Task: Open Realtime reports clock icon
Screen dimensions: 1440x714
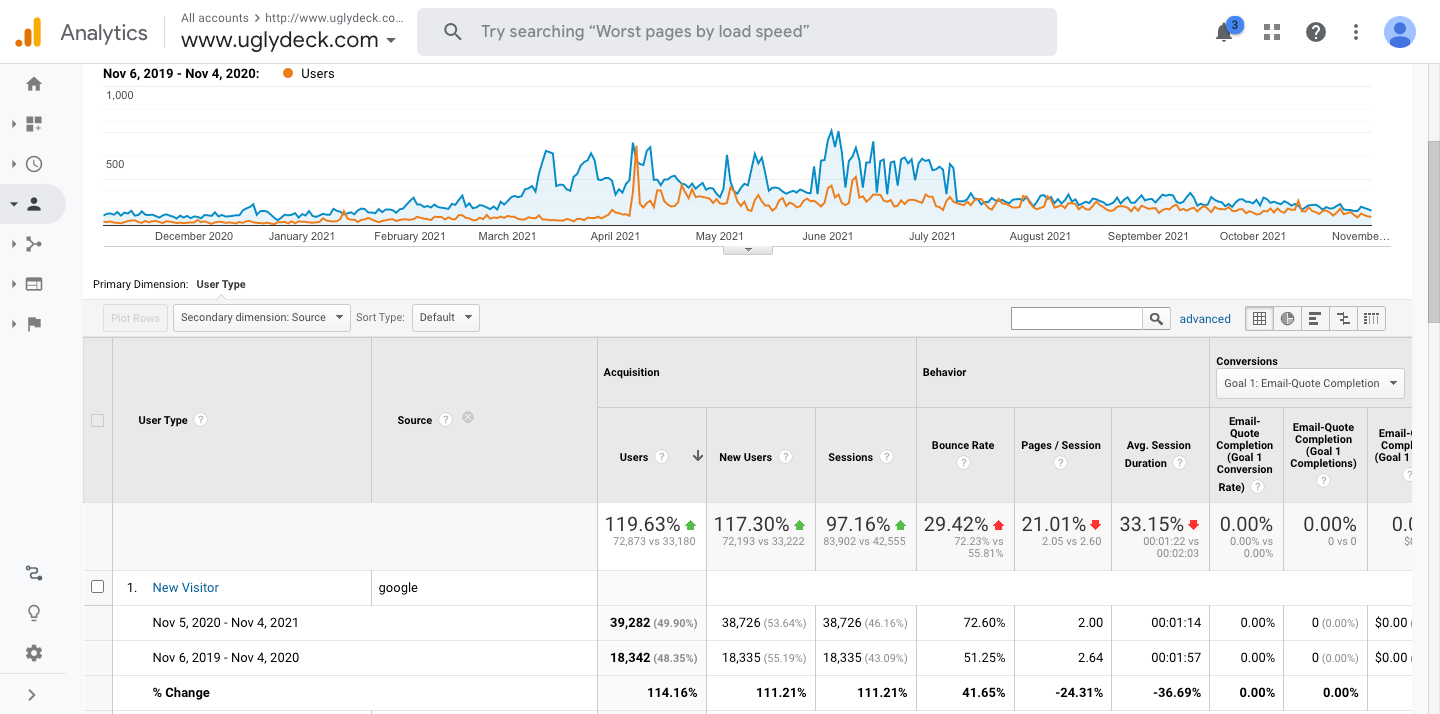Action: 34,164
